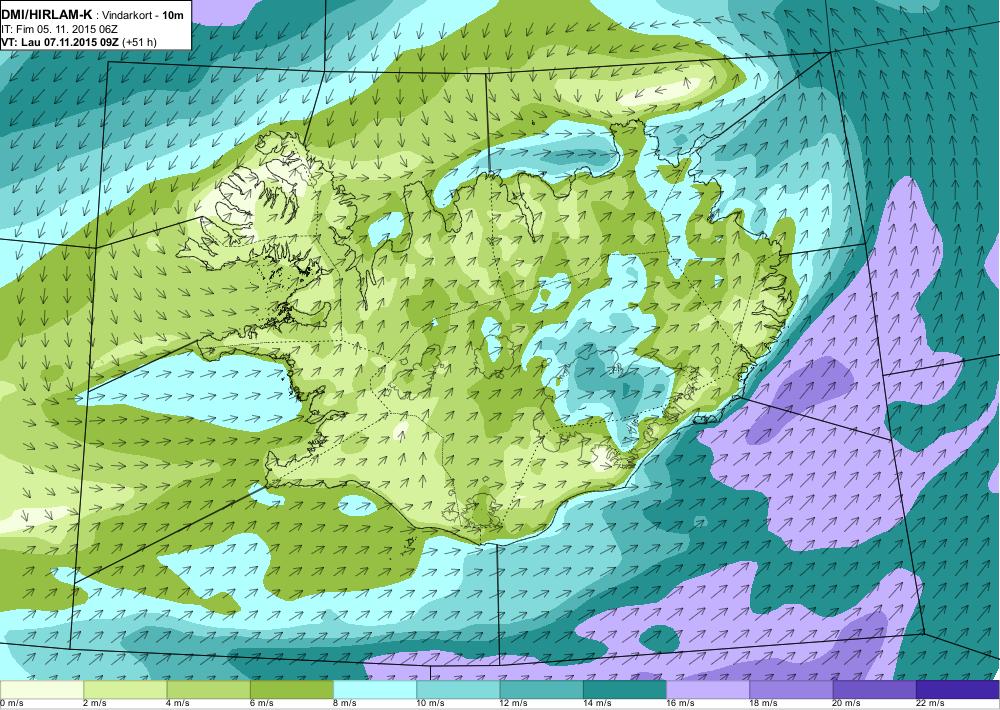Image resolution: width=1000 pixels, height=710 pixels.
Task: Select the '6 m/s' legend label
Action: point(261,703)
